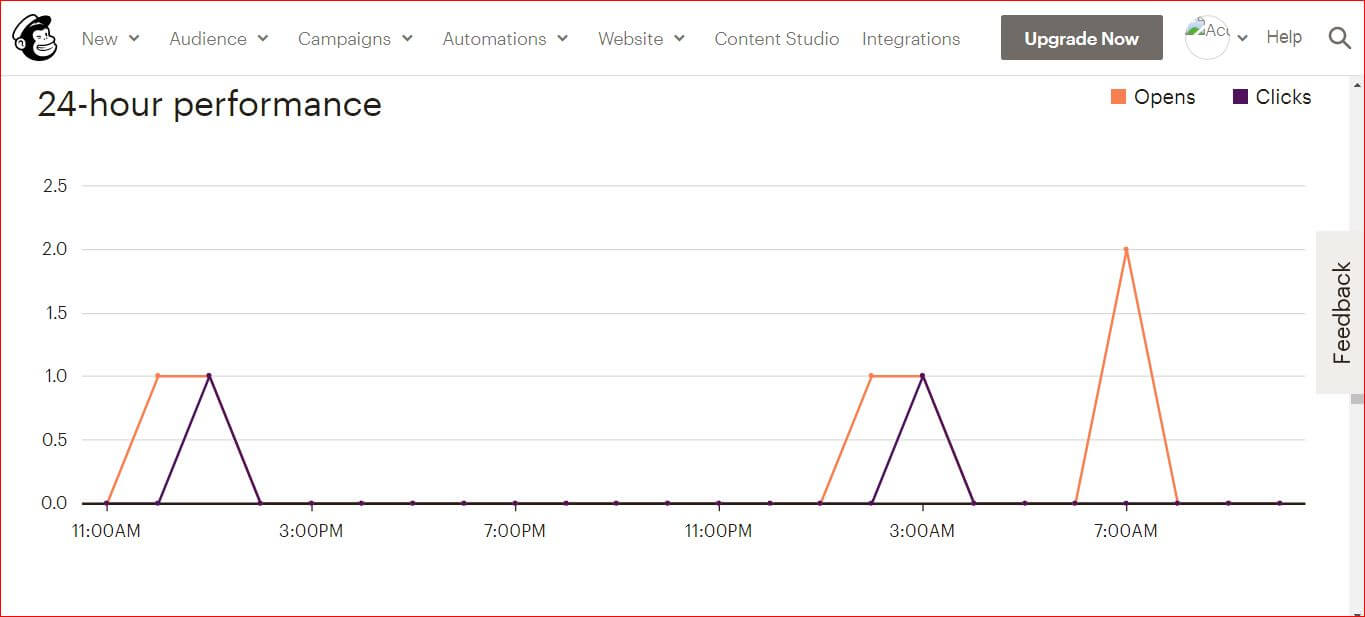
Task: Click the Upgrade Now button
Action: click(1082, 38)
